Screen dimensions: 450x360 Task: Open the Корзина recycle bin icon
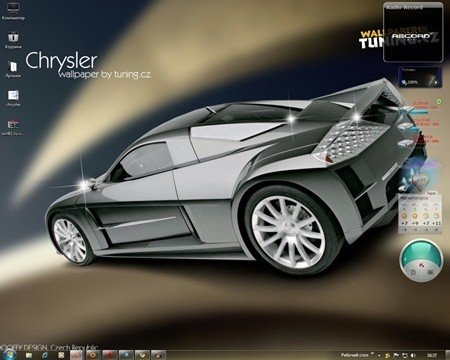[13, 40]
